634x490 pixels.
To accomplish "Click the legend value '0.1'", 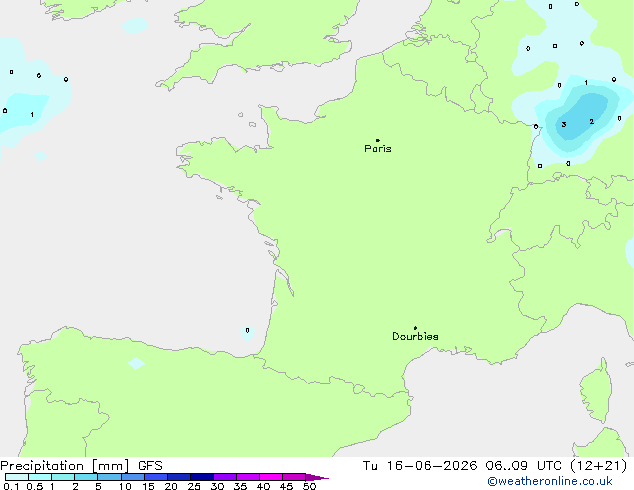I will pos(11,486).
